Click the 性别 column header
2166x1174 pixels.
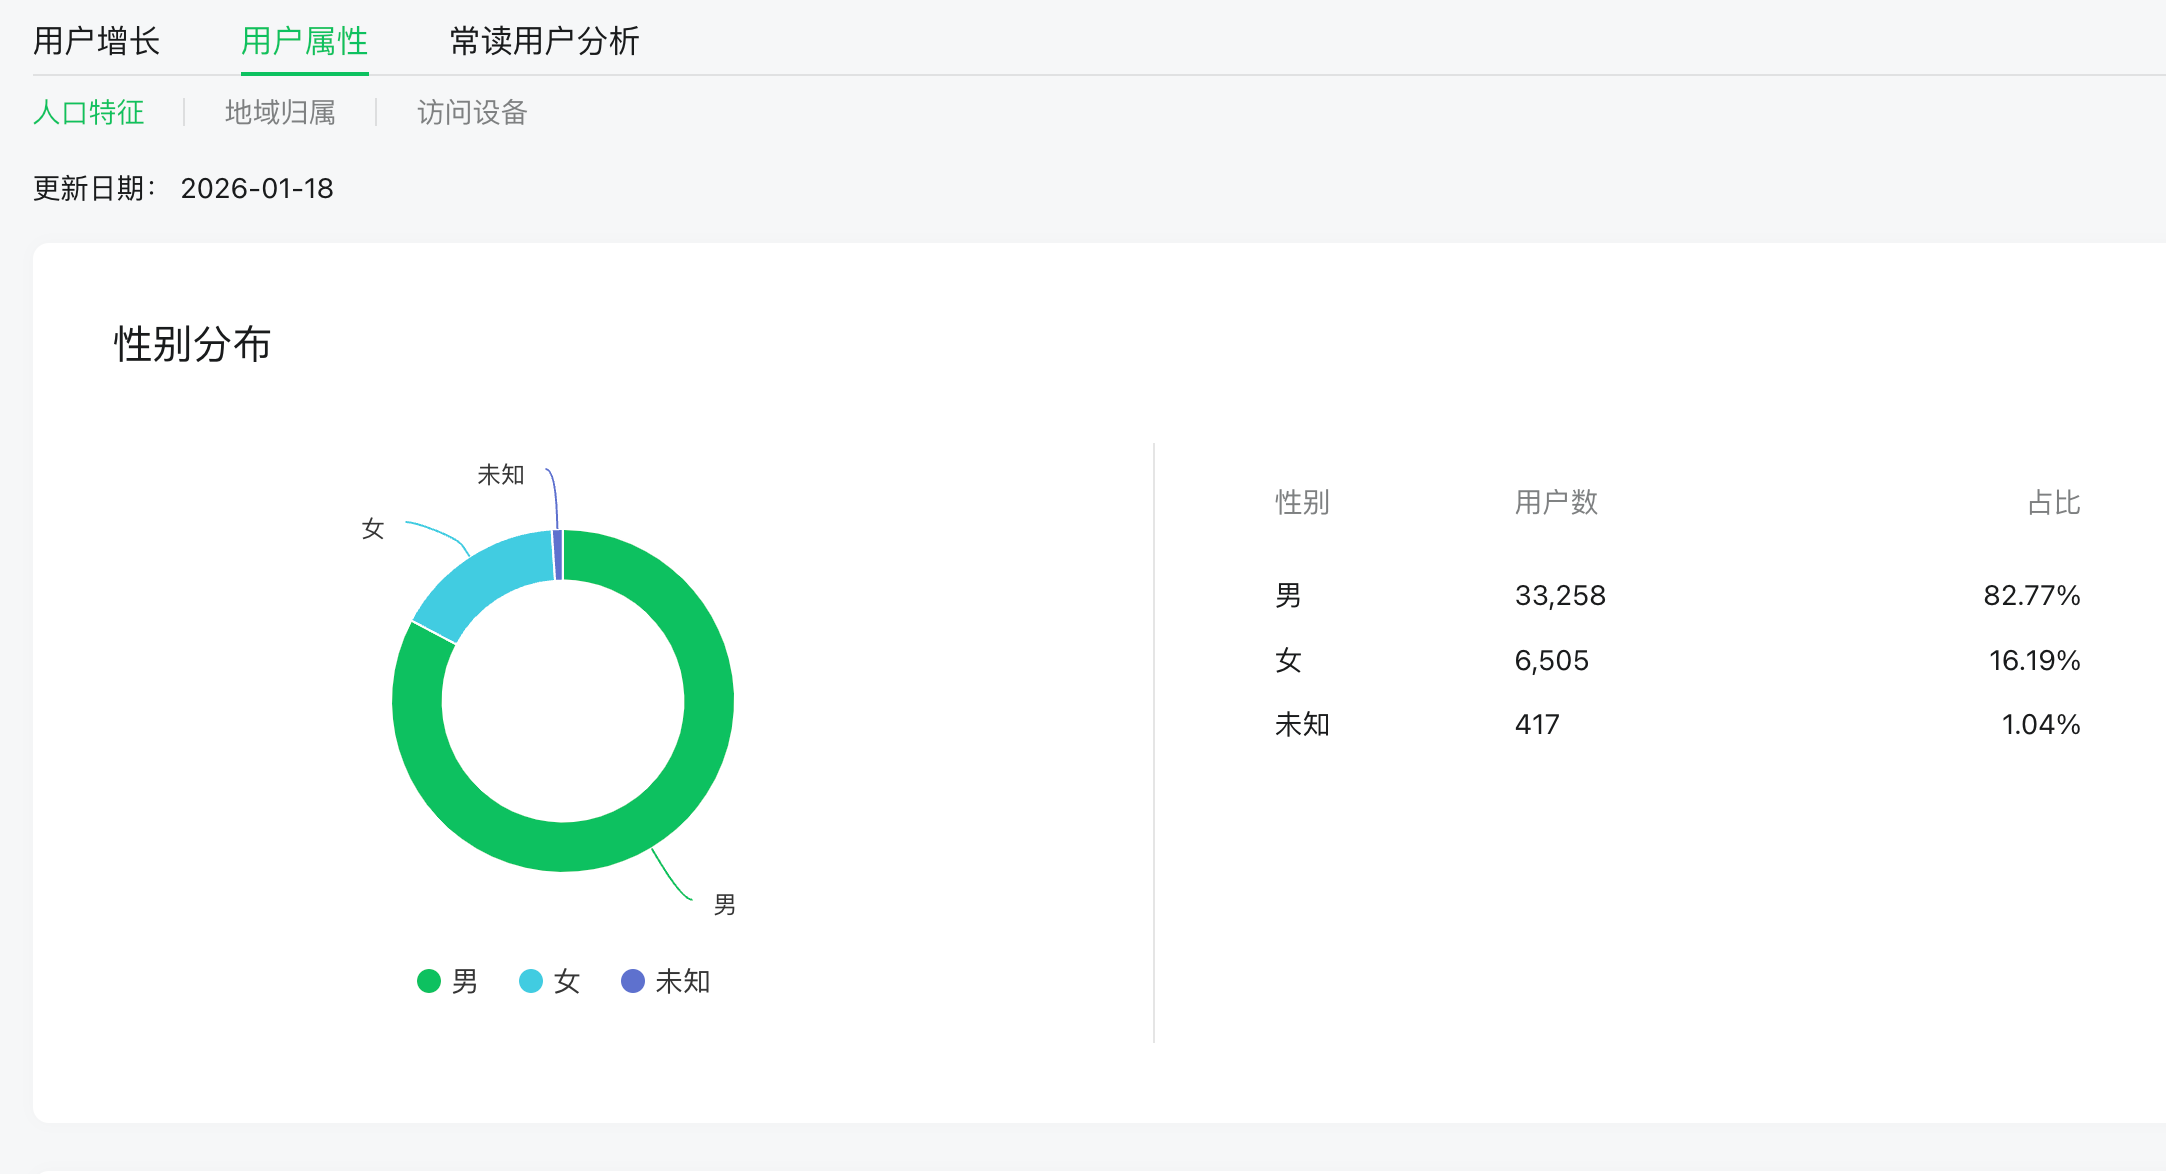1301,502
